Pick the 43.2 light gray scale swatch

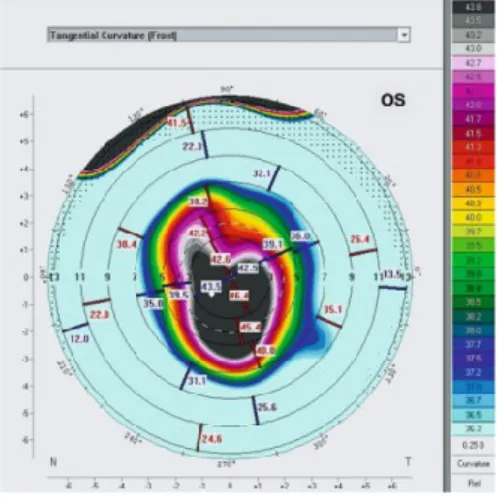473,35
